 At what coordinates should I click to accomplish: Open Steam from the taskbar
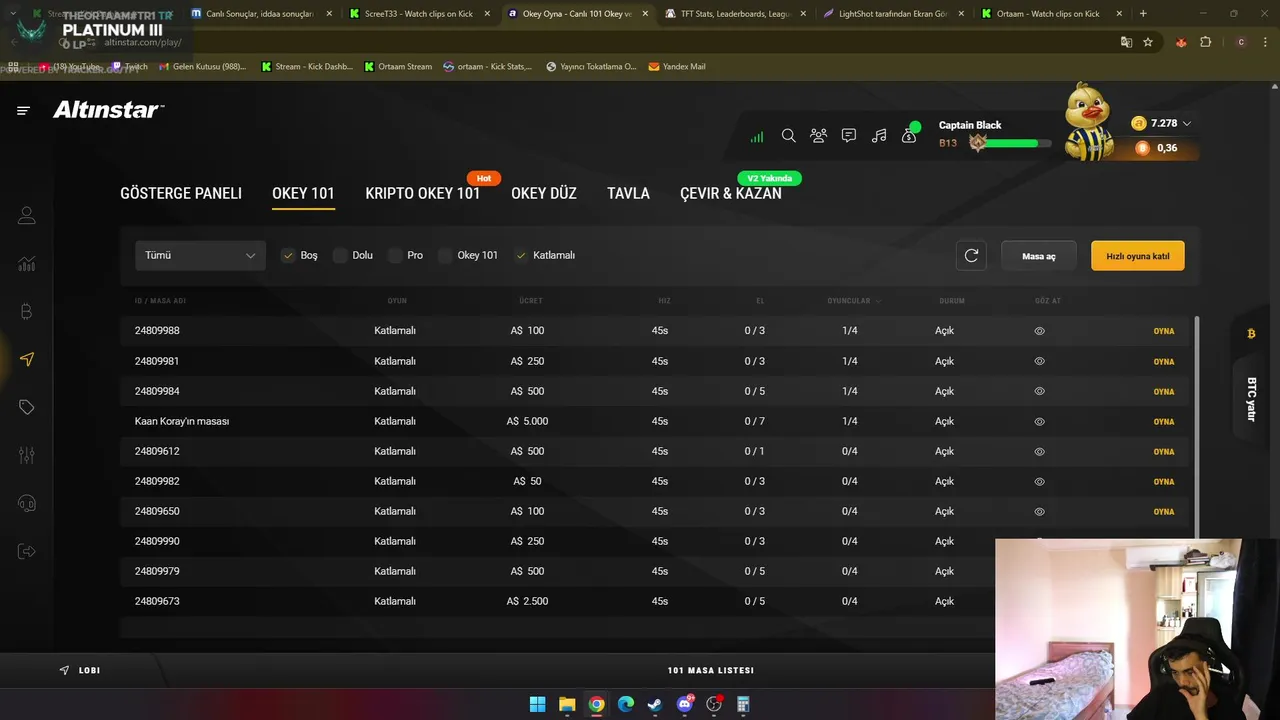(x=655, y=704)
